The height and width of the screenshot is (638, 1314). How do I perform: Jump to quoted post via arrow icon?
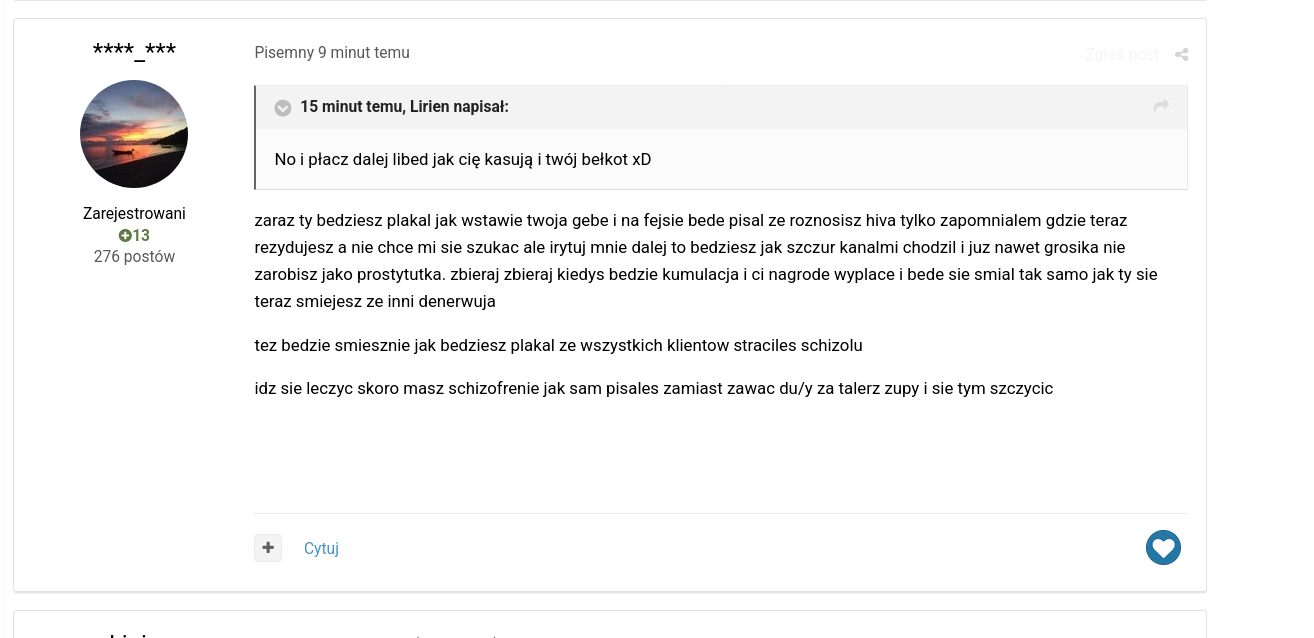tap(1161, 106)
